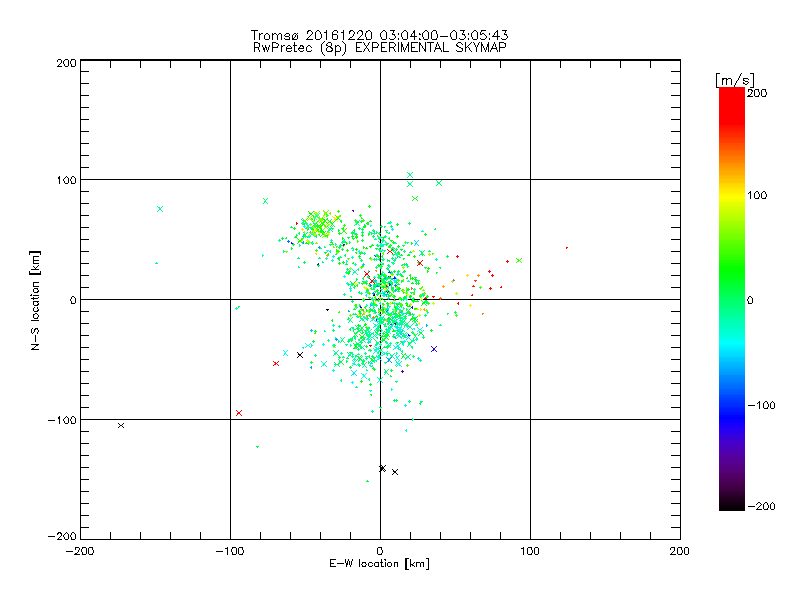Click the 'N-S location [km]' axis label

[x=35, y=300]
